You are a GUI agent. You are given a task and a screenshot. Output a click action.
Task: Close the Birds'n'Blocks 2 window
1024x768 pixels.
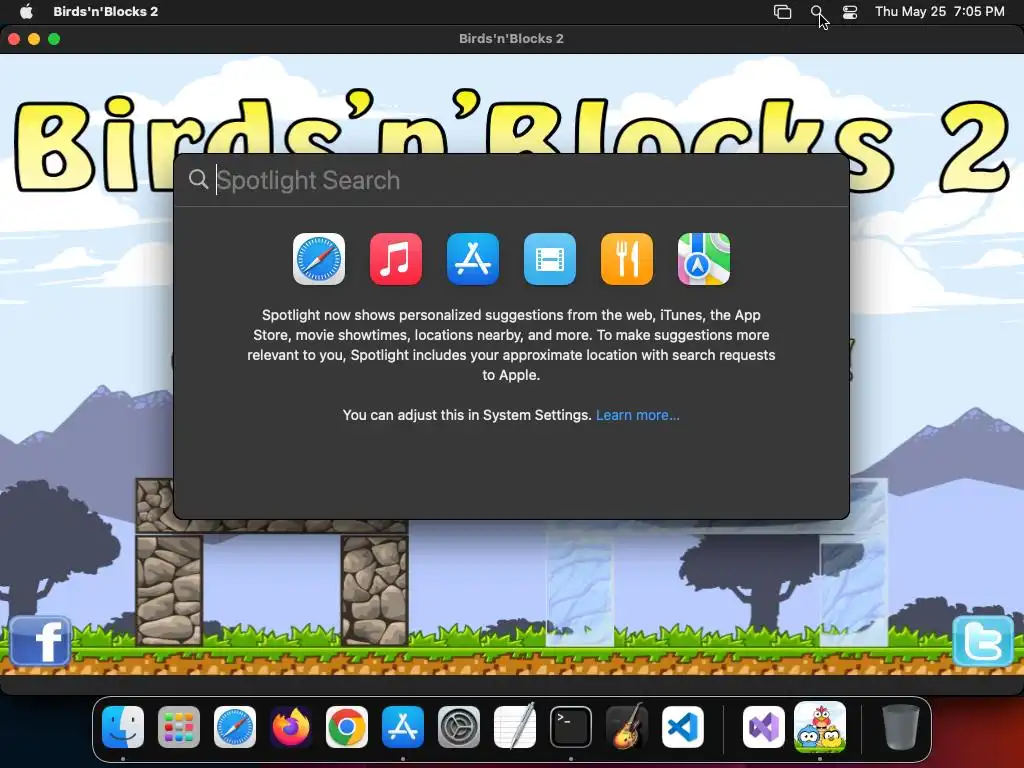coord(14,39)
